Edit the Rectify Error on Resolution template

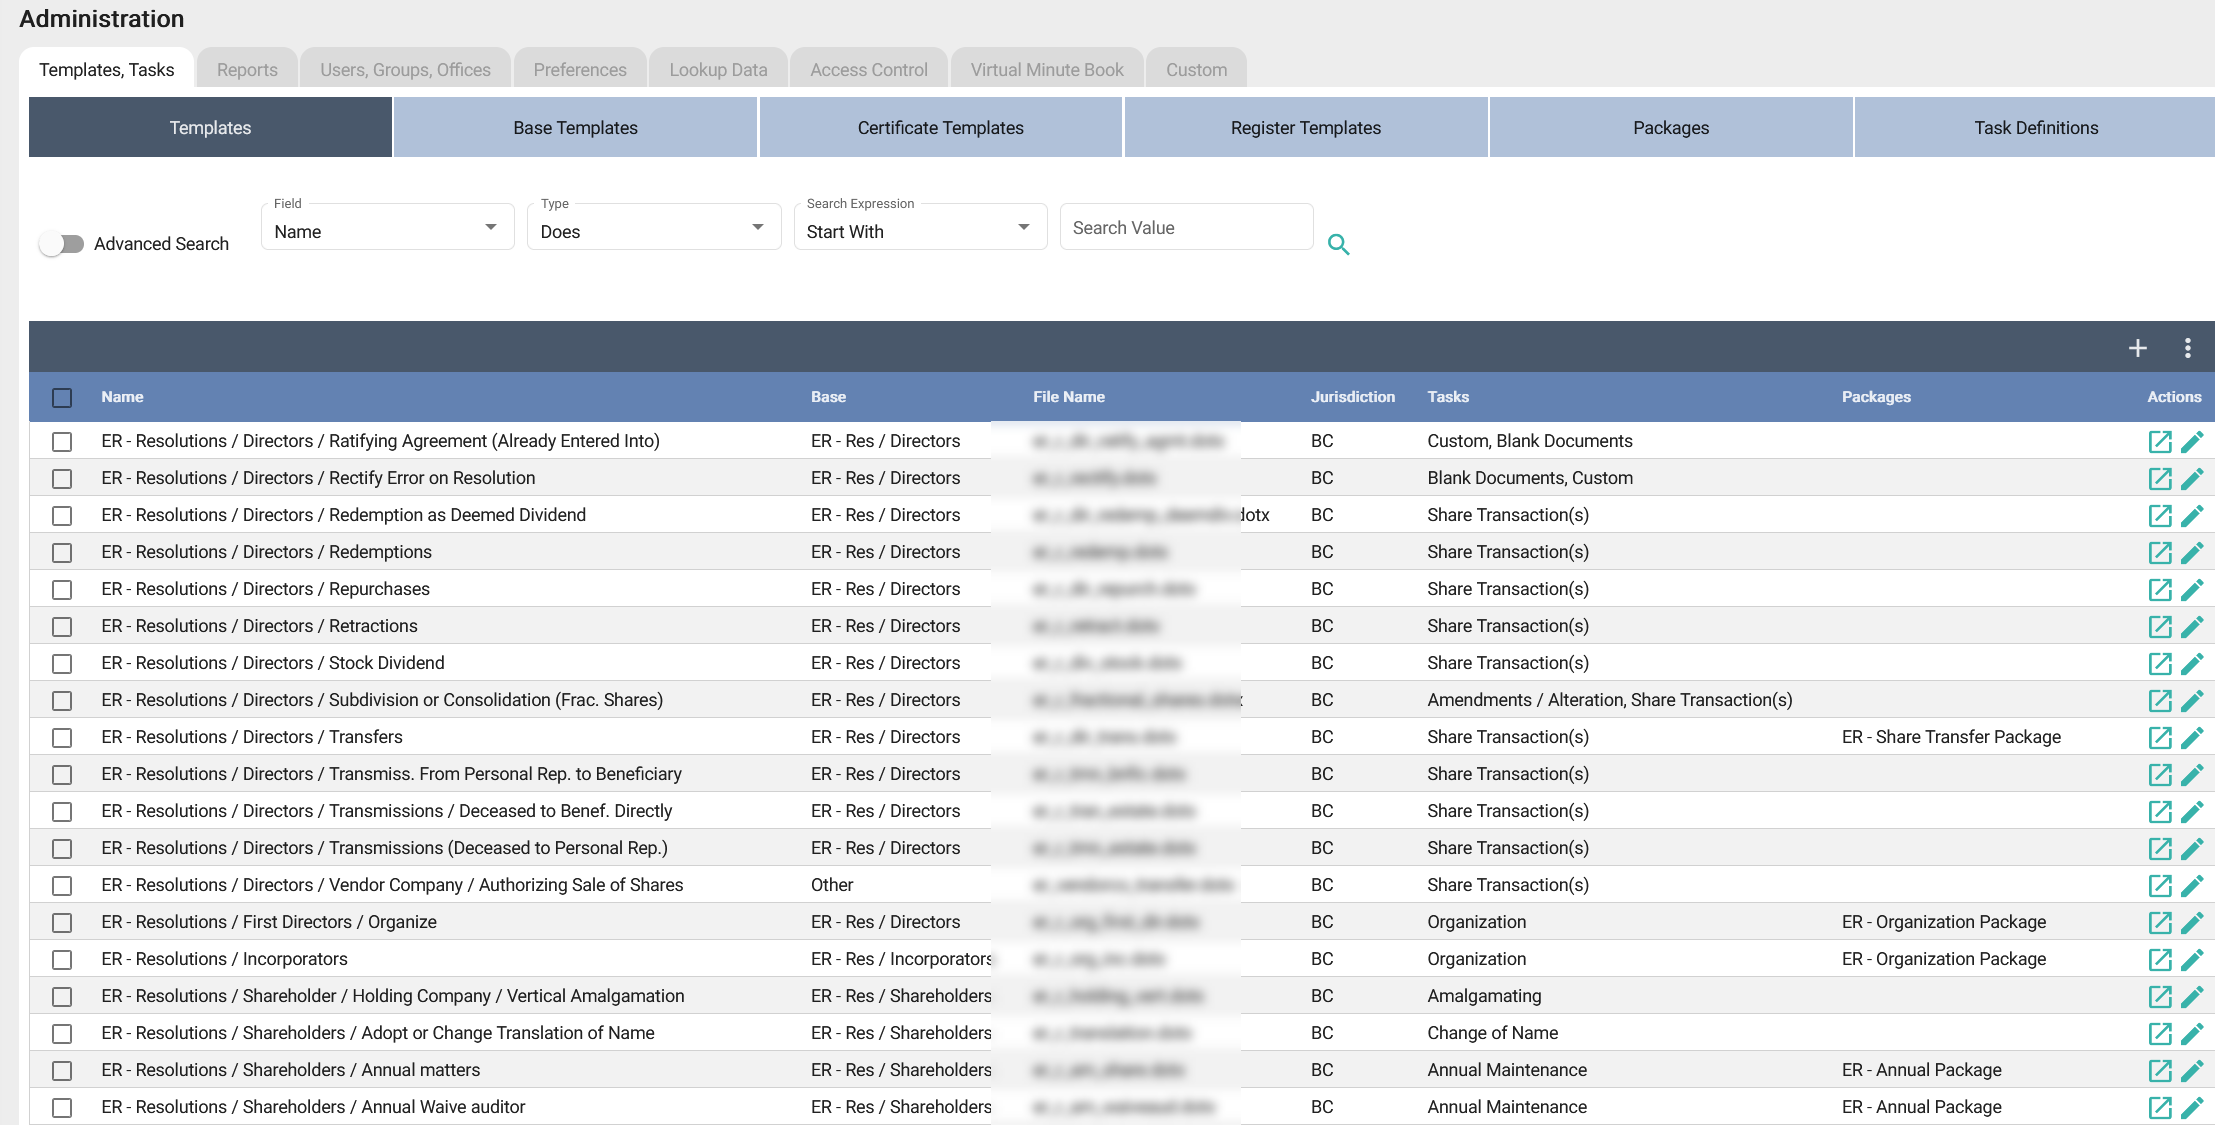(x=2192, y=478)
